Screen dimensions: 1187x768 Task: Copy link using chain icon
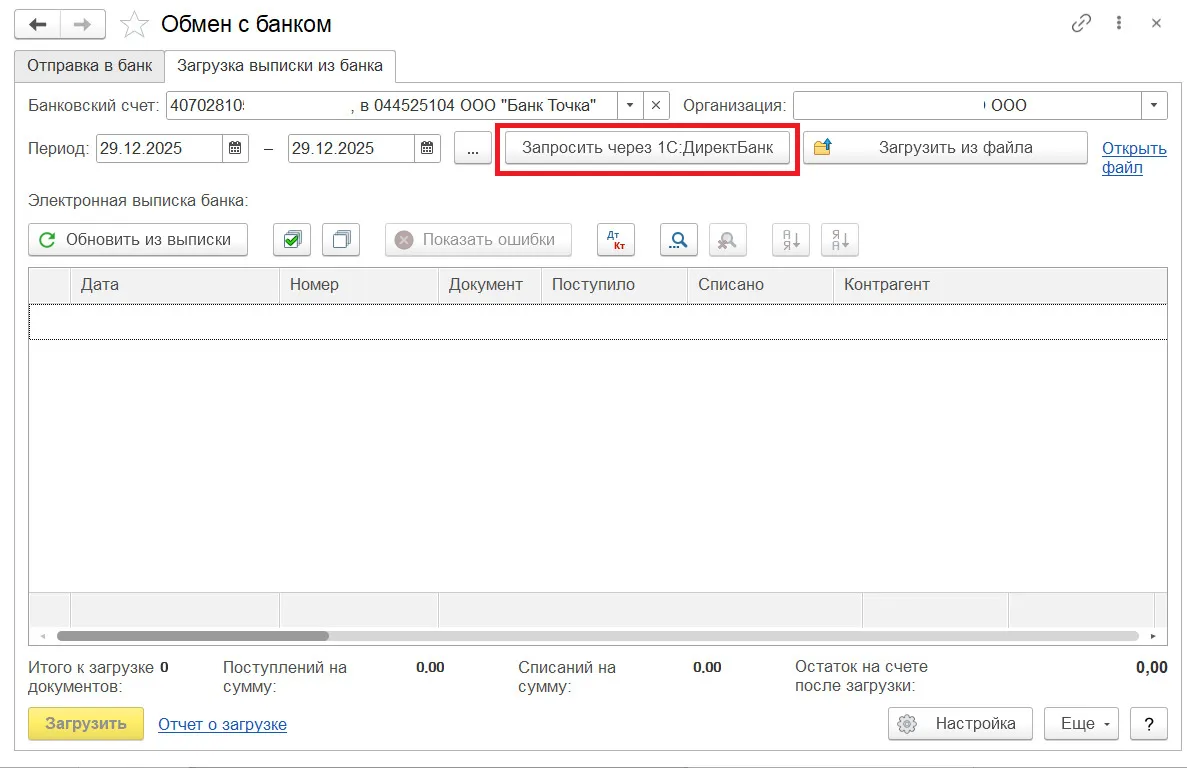(x=1081, y=24)
